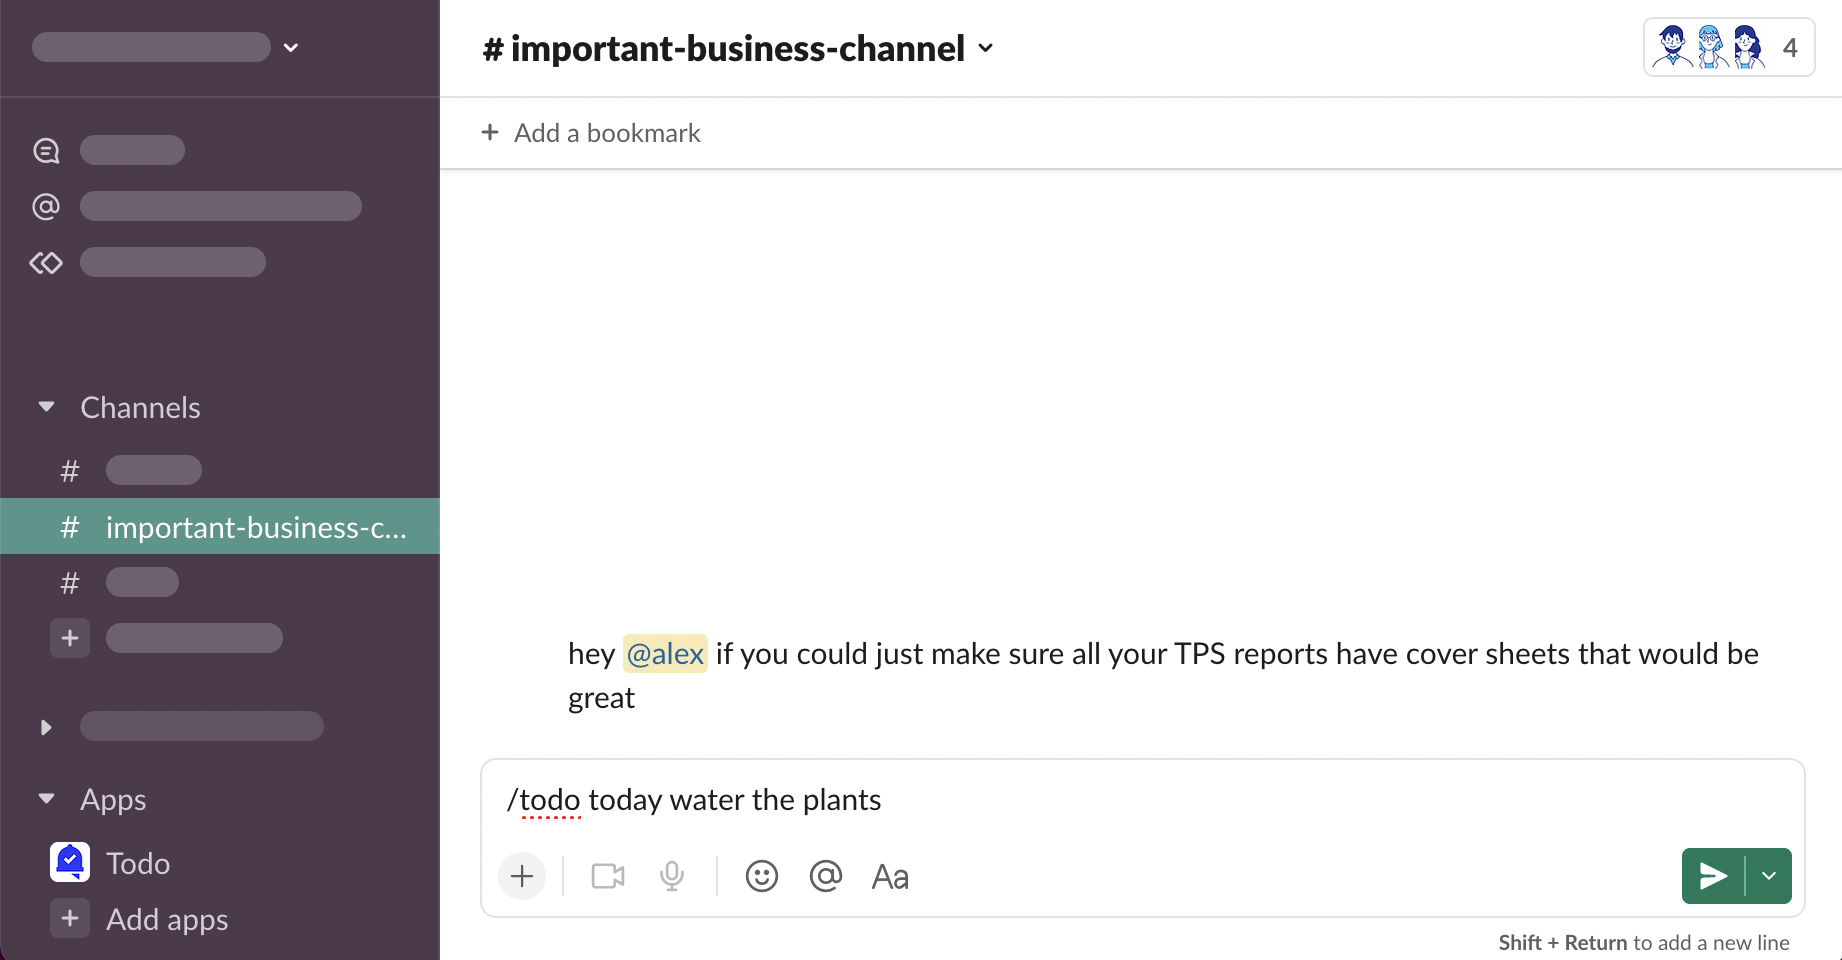
Task: Open the important-business-channel title dropdown
Action: pos(738,48)
